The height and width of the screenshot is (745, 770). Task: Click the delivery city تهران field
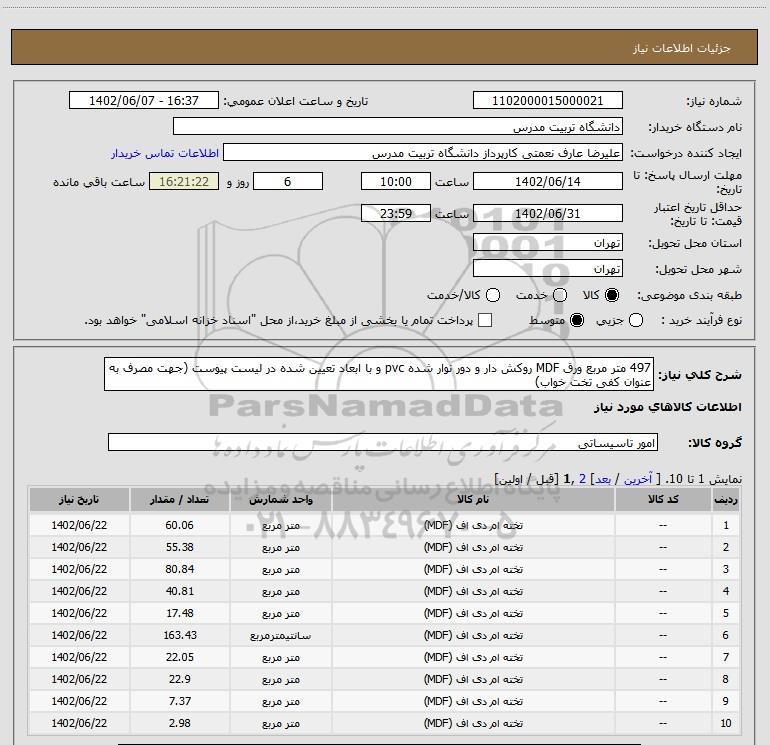pos(548,269)
